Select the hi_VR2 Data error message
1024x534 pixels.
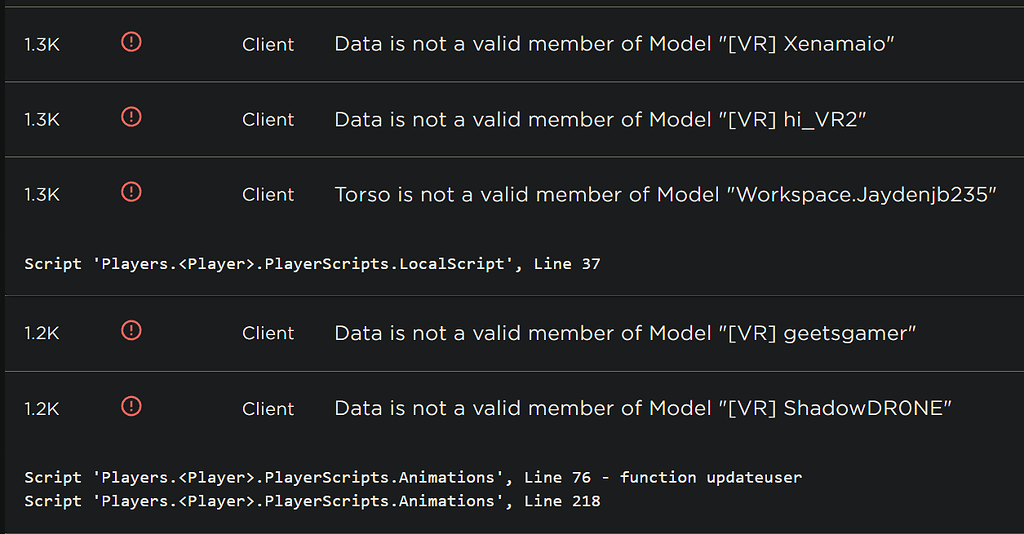[x=600, y=119]
